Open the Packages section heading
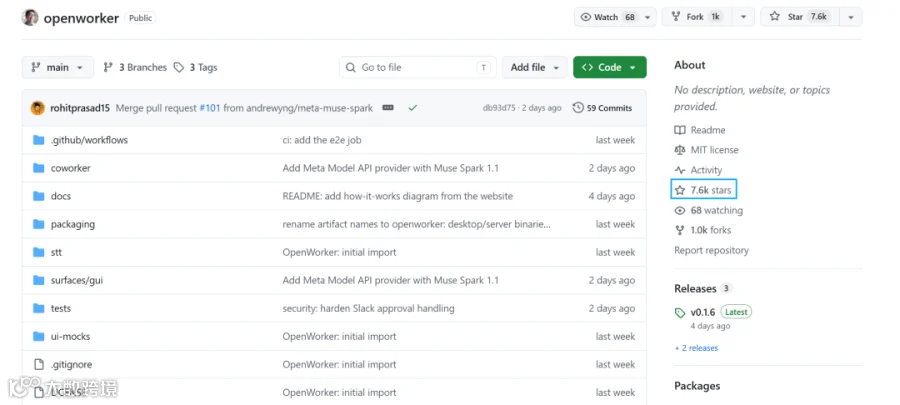This screenshot has width=900, height=405. tap(697, 386)
